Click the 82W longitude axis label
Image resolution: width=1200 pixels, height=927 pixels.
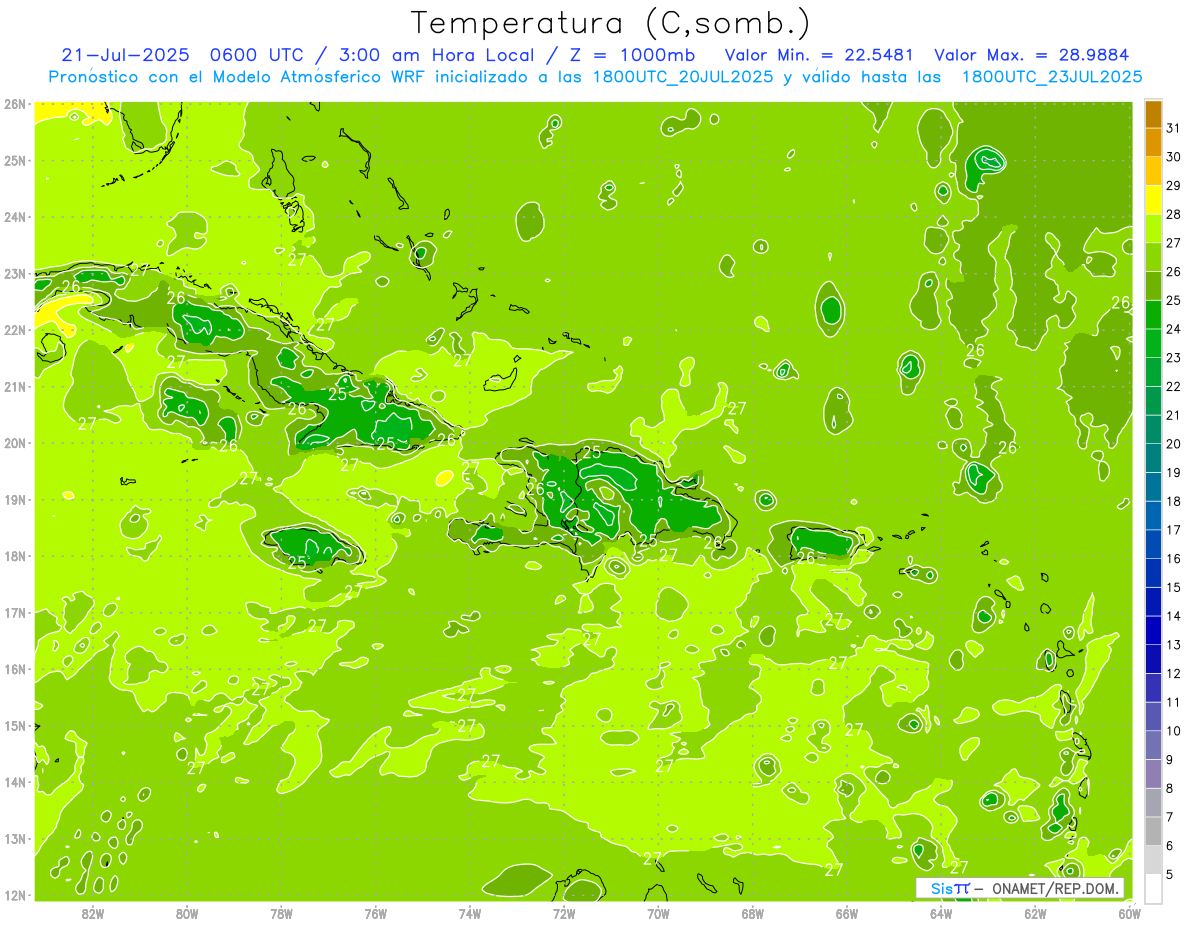click(93, 914)
